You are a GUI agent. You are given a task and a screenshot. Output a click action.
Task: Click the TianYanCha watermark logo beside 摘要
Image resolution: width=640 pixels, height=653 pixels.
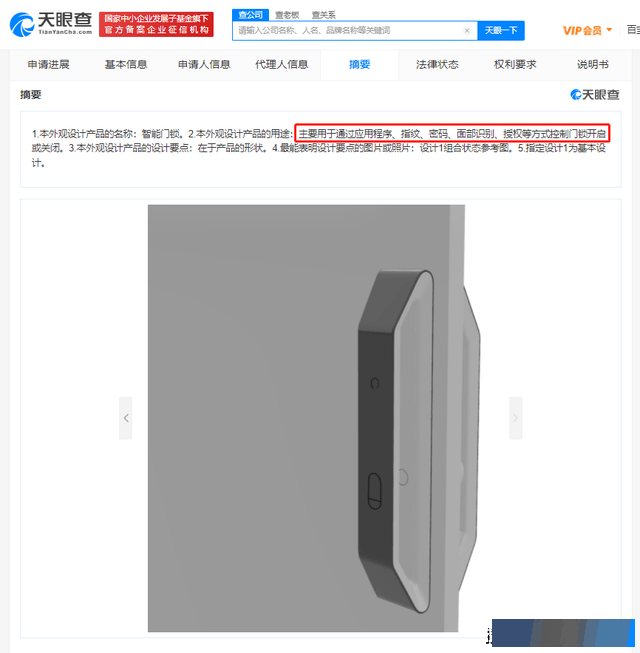pos(595,95)
